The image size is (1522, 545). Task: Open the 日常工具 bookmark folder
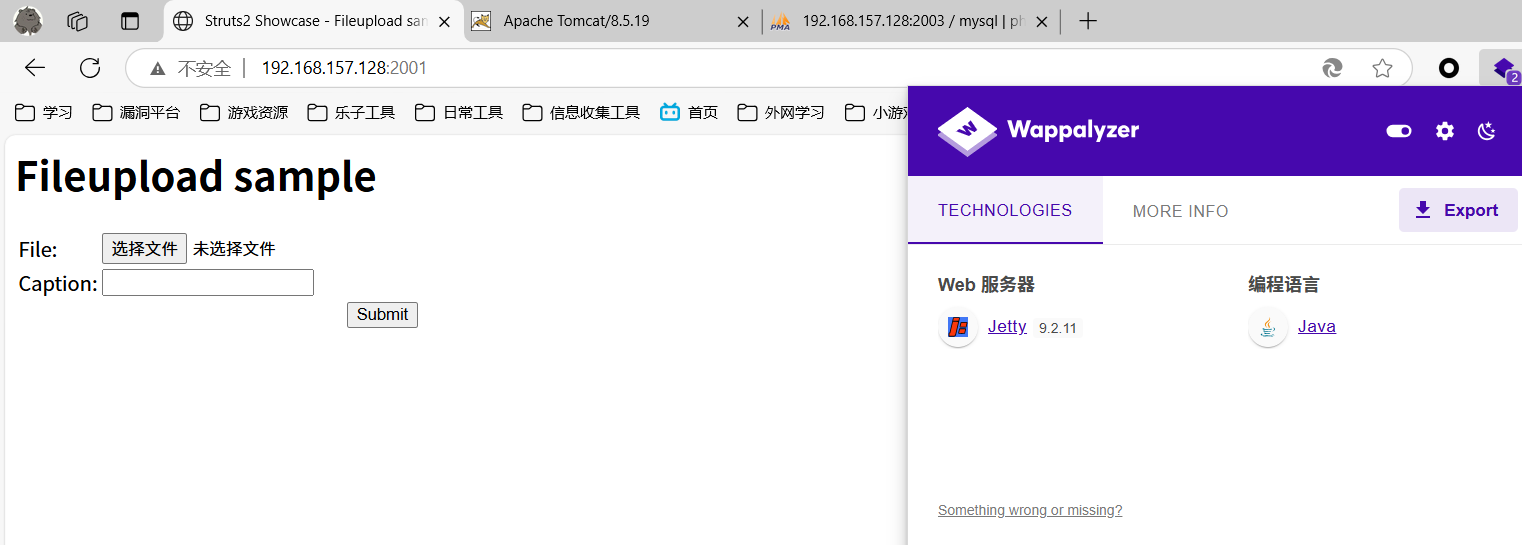pyautogui.click(x=459, y=112)
